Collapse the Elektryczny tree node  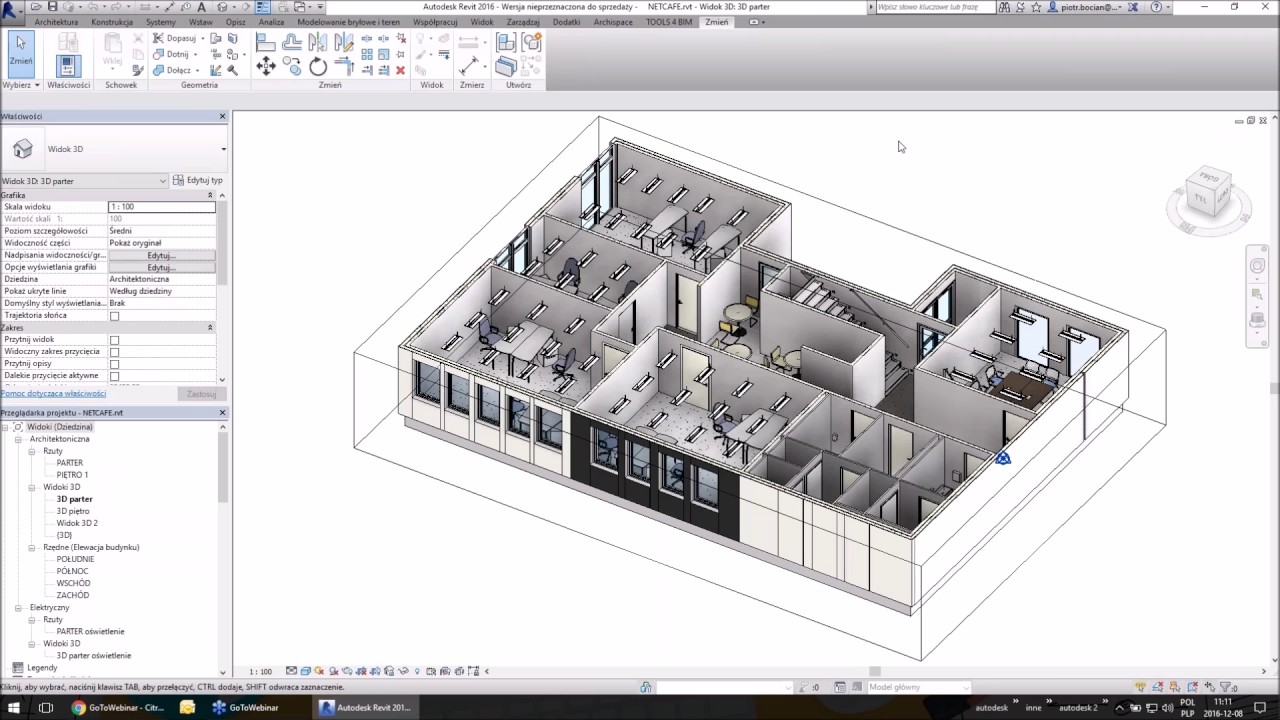[x=18, y=607]
